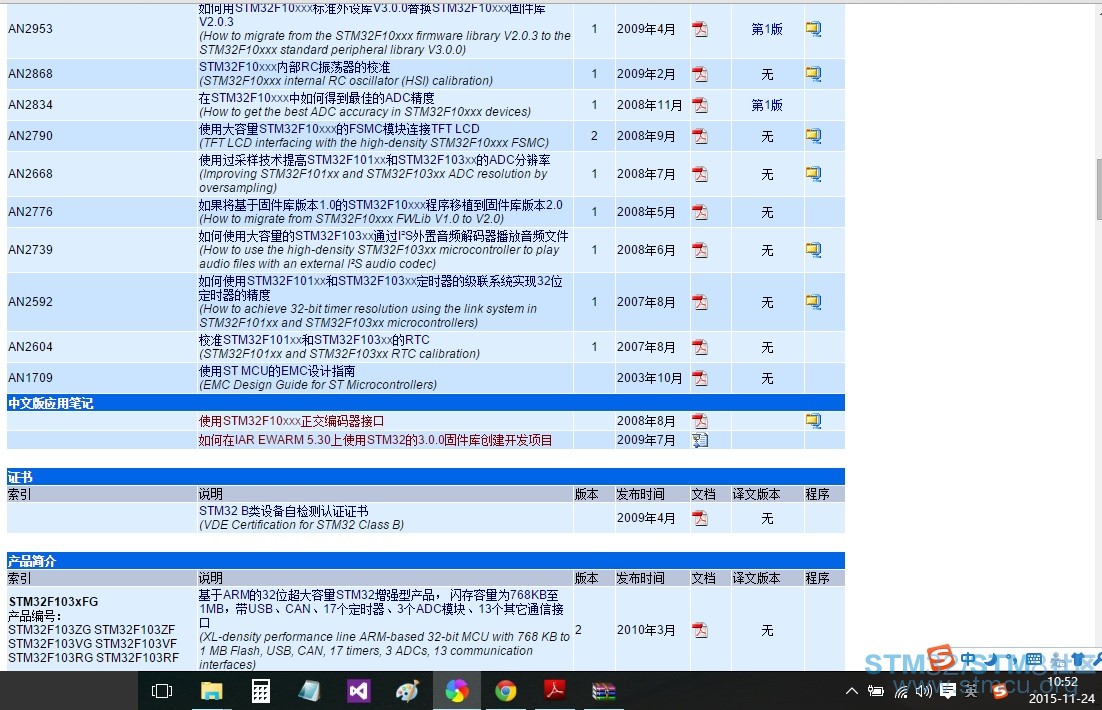Image resolution: width=1102 pixels, height=710 pixels.
Task: Open the 32-bit timer resolution note link
Action: (x=380, y=288)
